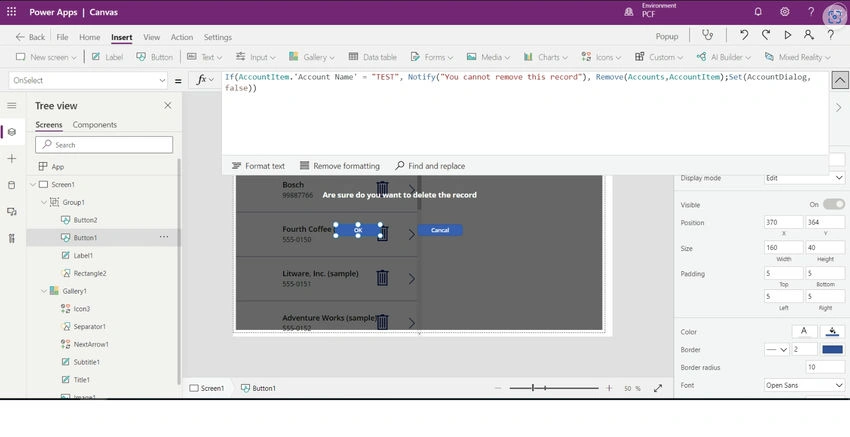Open the notifications bell

pos(758,11)
